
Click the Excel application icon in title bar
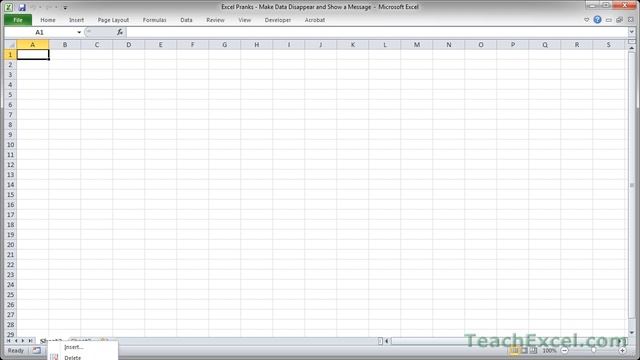coord(8,7)
